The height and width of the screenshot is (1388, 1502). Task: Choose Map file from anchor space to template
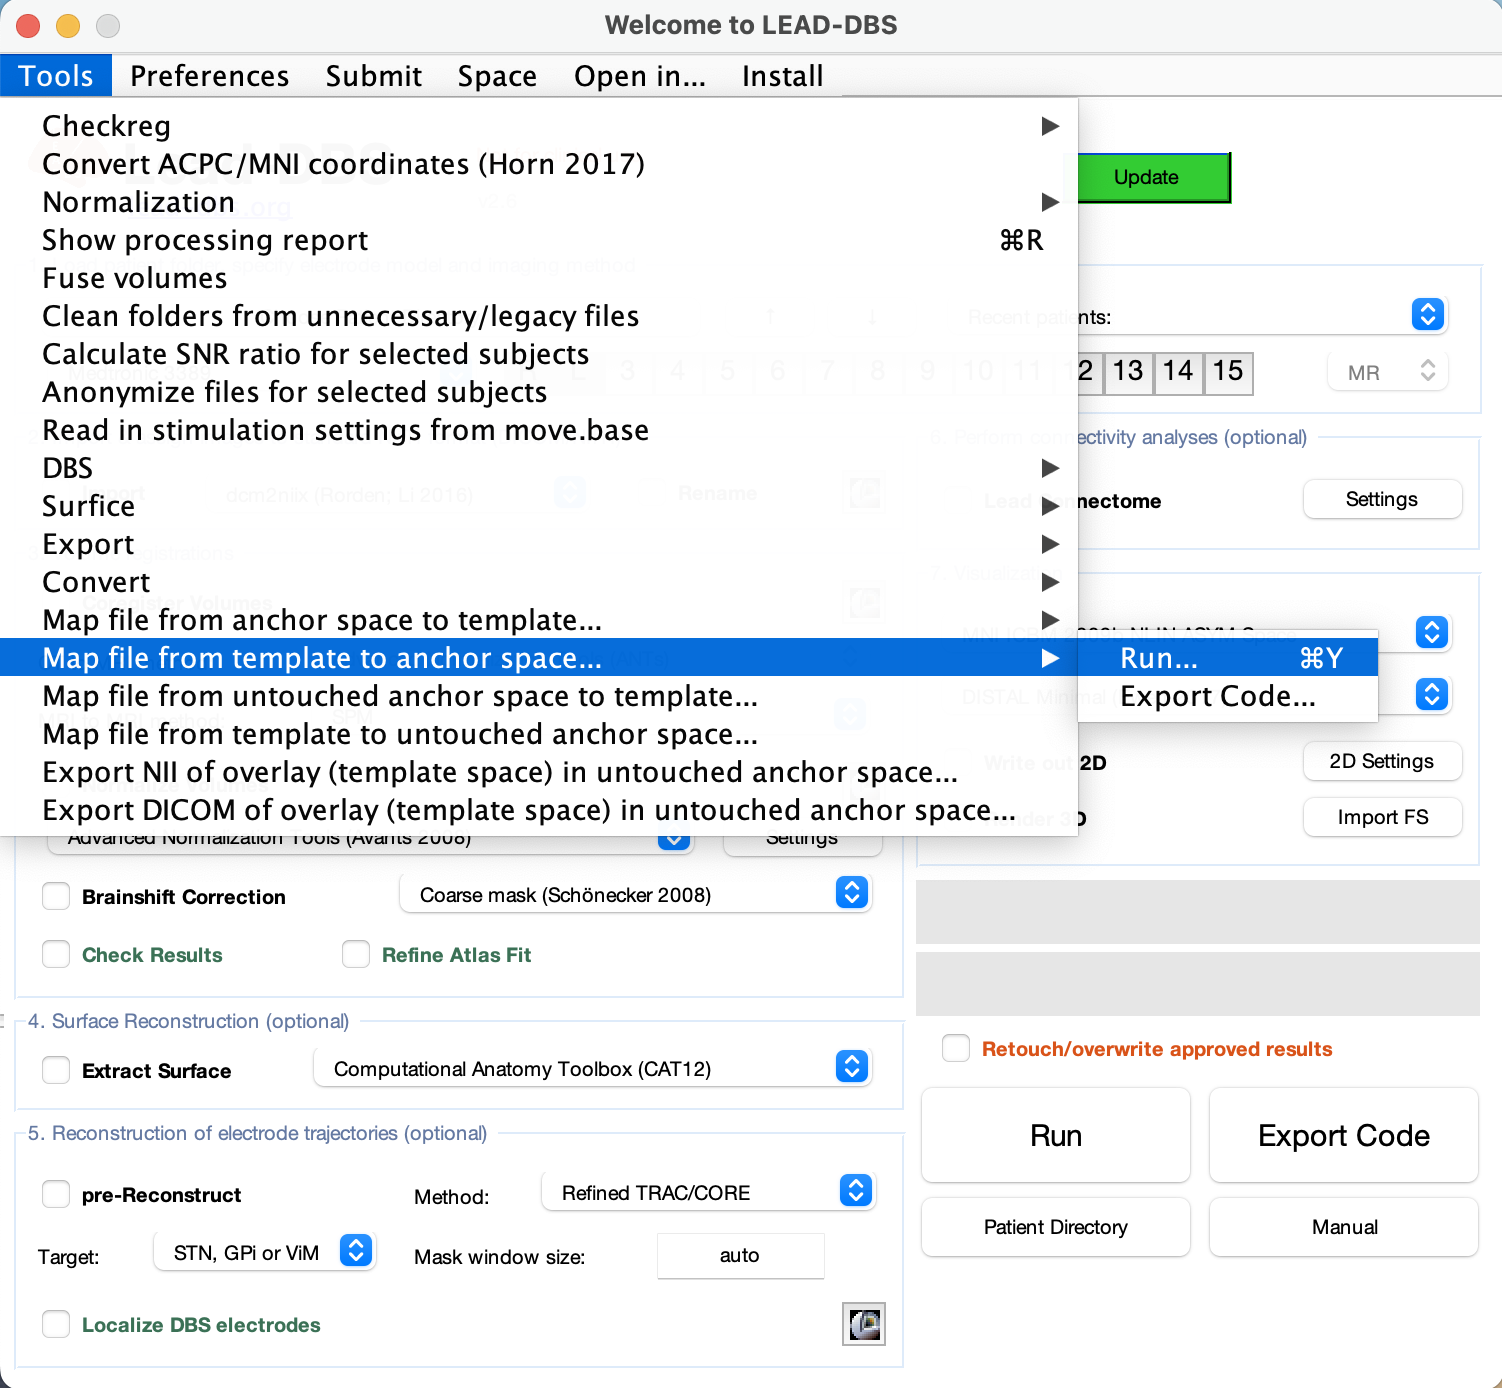(x=539, y=620)
